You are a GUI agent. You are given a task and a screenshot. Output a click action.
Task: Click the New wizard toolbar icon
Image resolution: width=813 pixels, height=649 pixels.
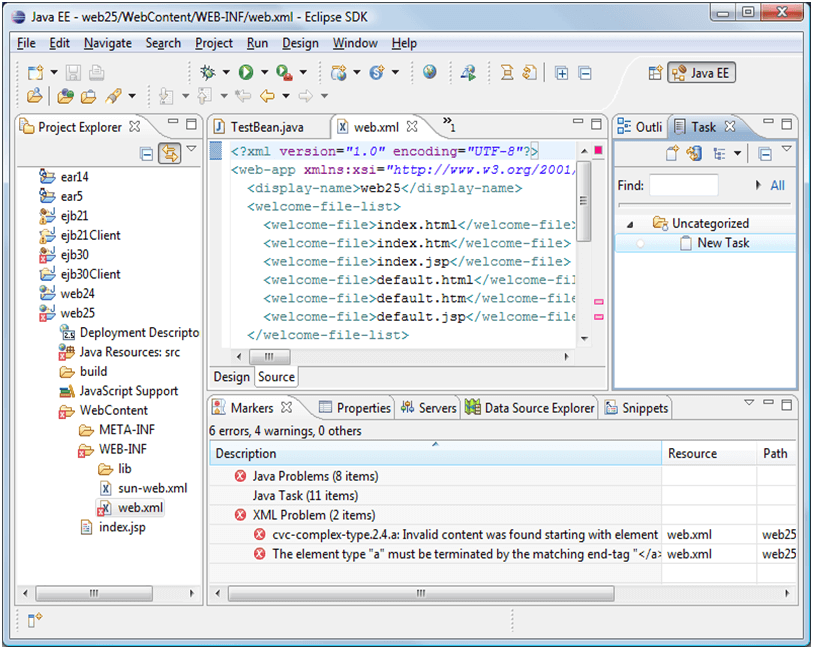pos(35,73)
